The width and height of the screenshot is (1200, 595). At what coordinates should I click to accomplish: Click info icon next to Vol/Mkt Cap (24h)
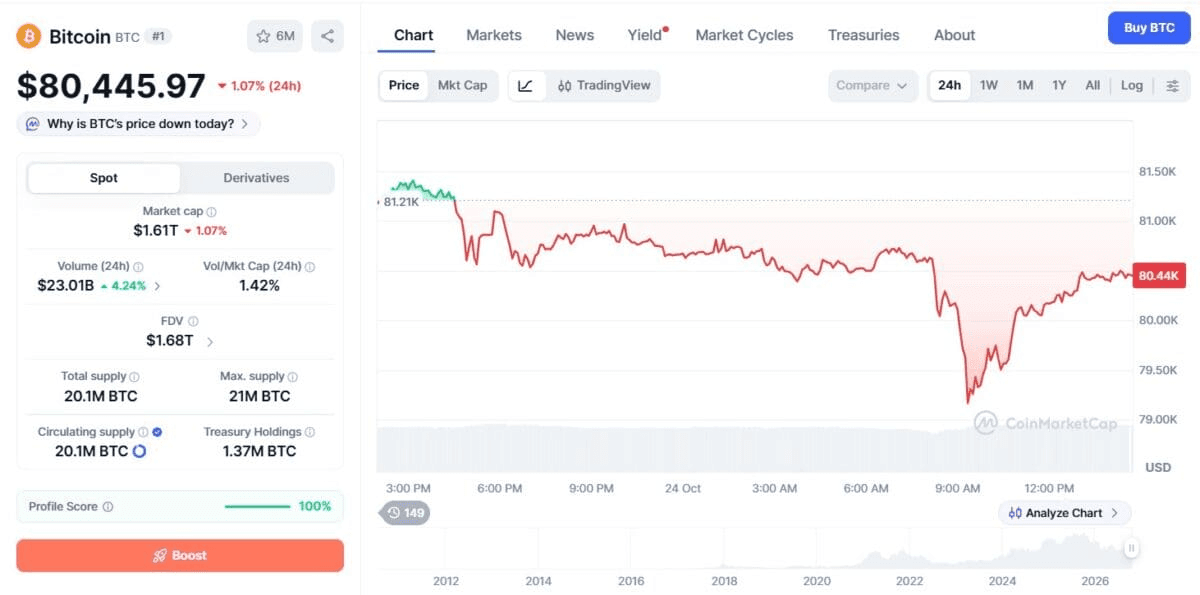[310, 267]
